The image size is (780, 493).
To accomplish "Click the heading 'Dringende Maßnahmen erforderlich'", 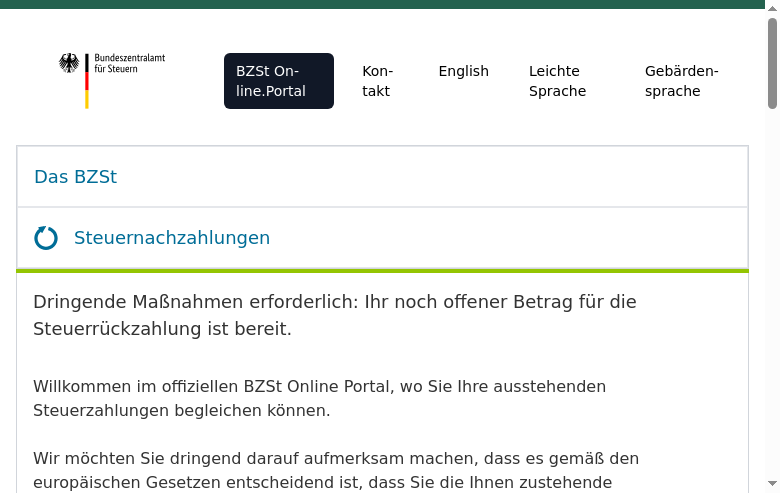I will point(335,315).
